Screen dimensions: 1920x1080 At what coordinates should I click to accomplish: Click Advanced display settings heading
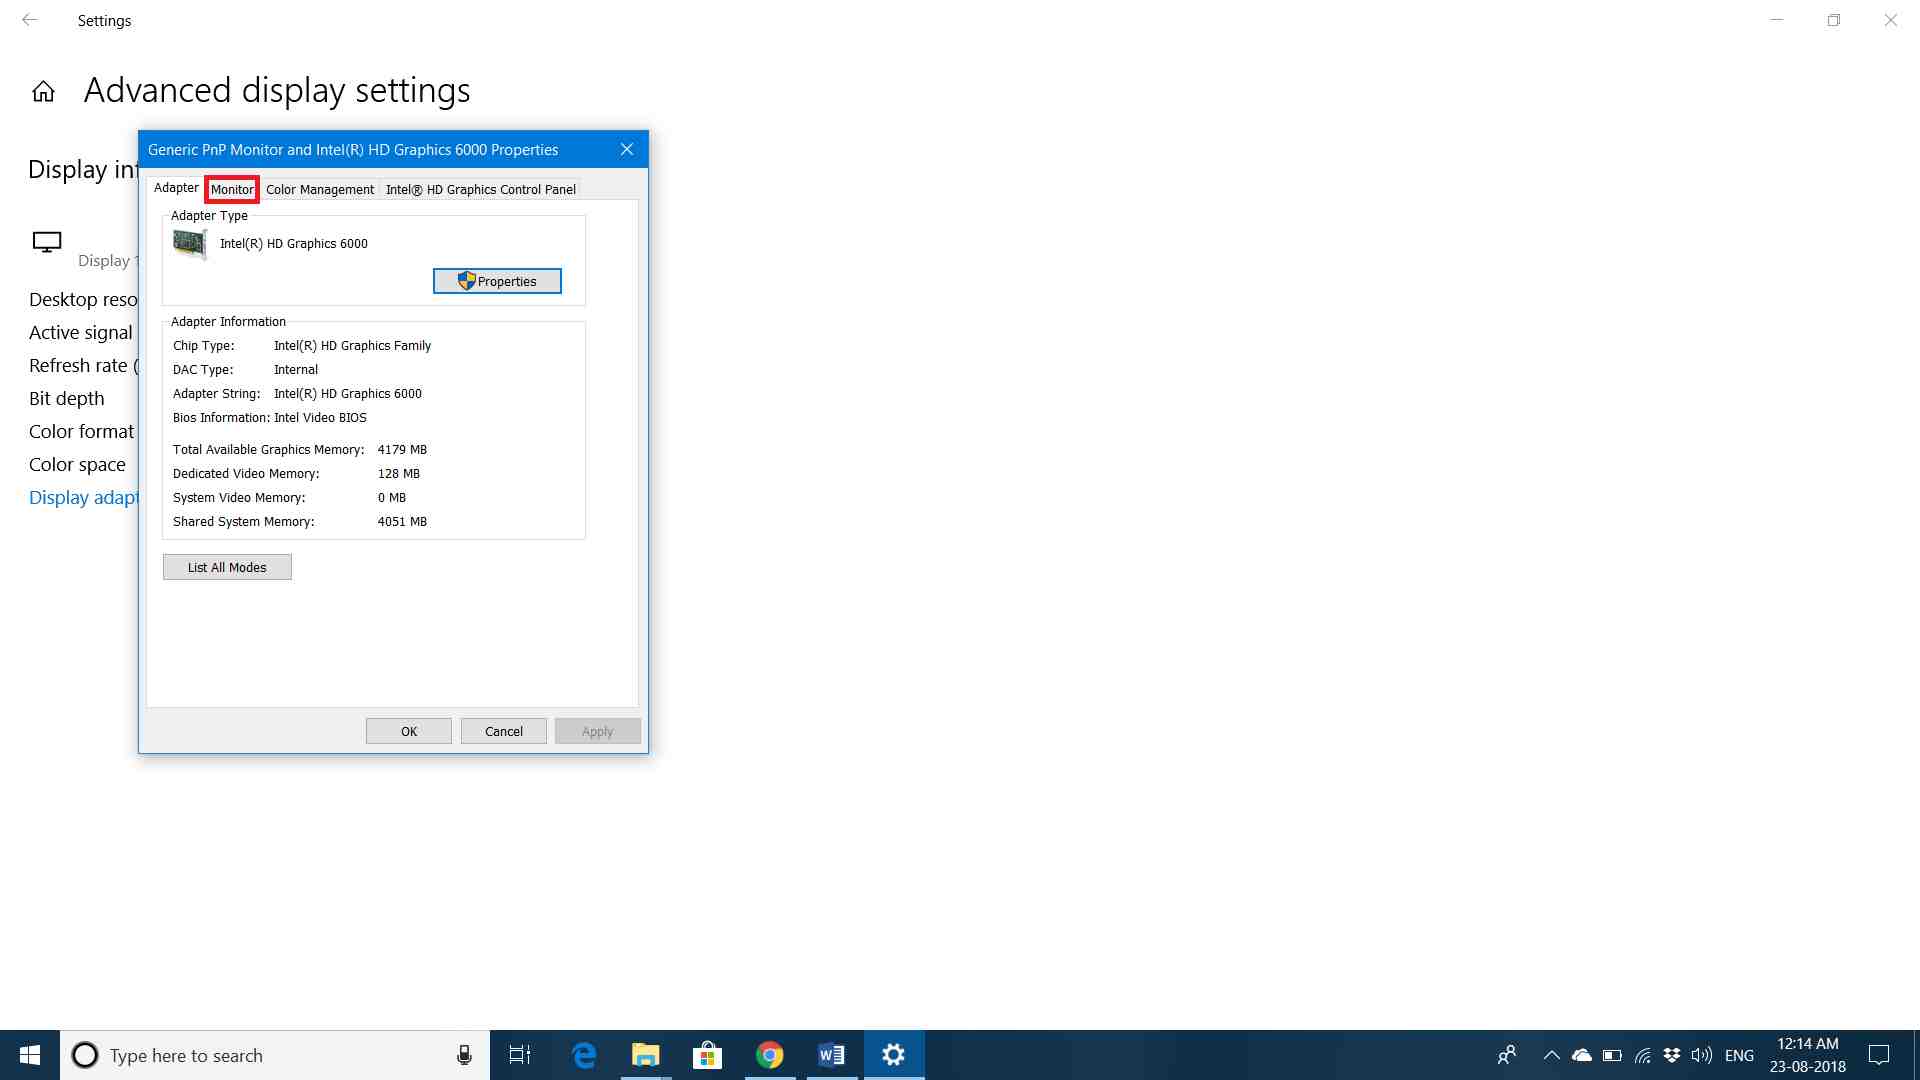pos(277,91)
